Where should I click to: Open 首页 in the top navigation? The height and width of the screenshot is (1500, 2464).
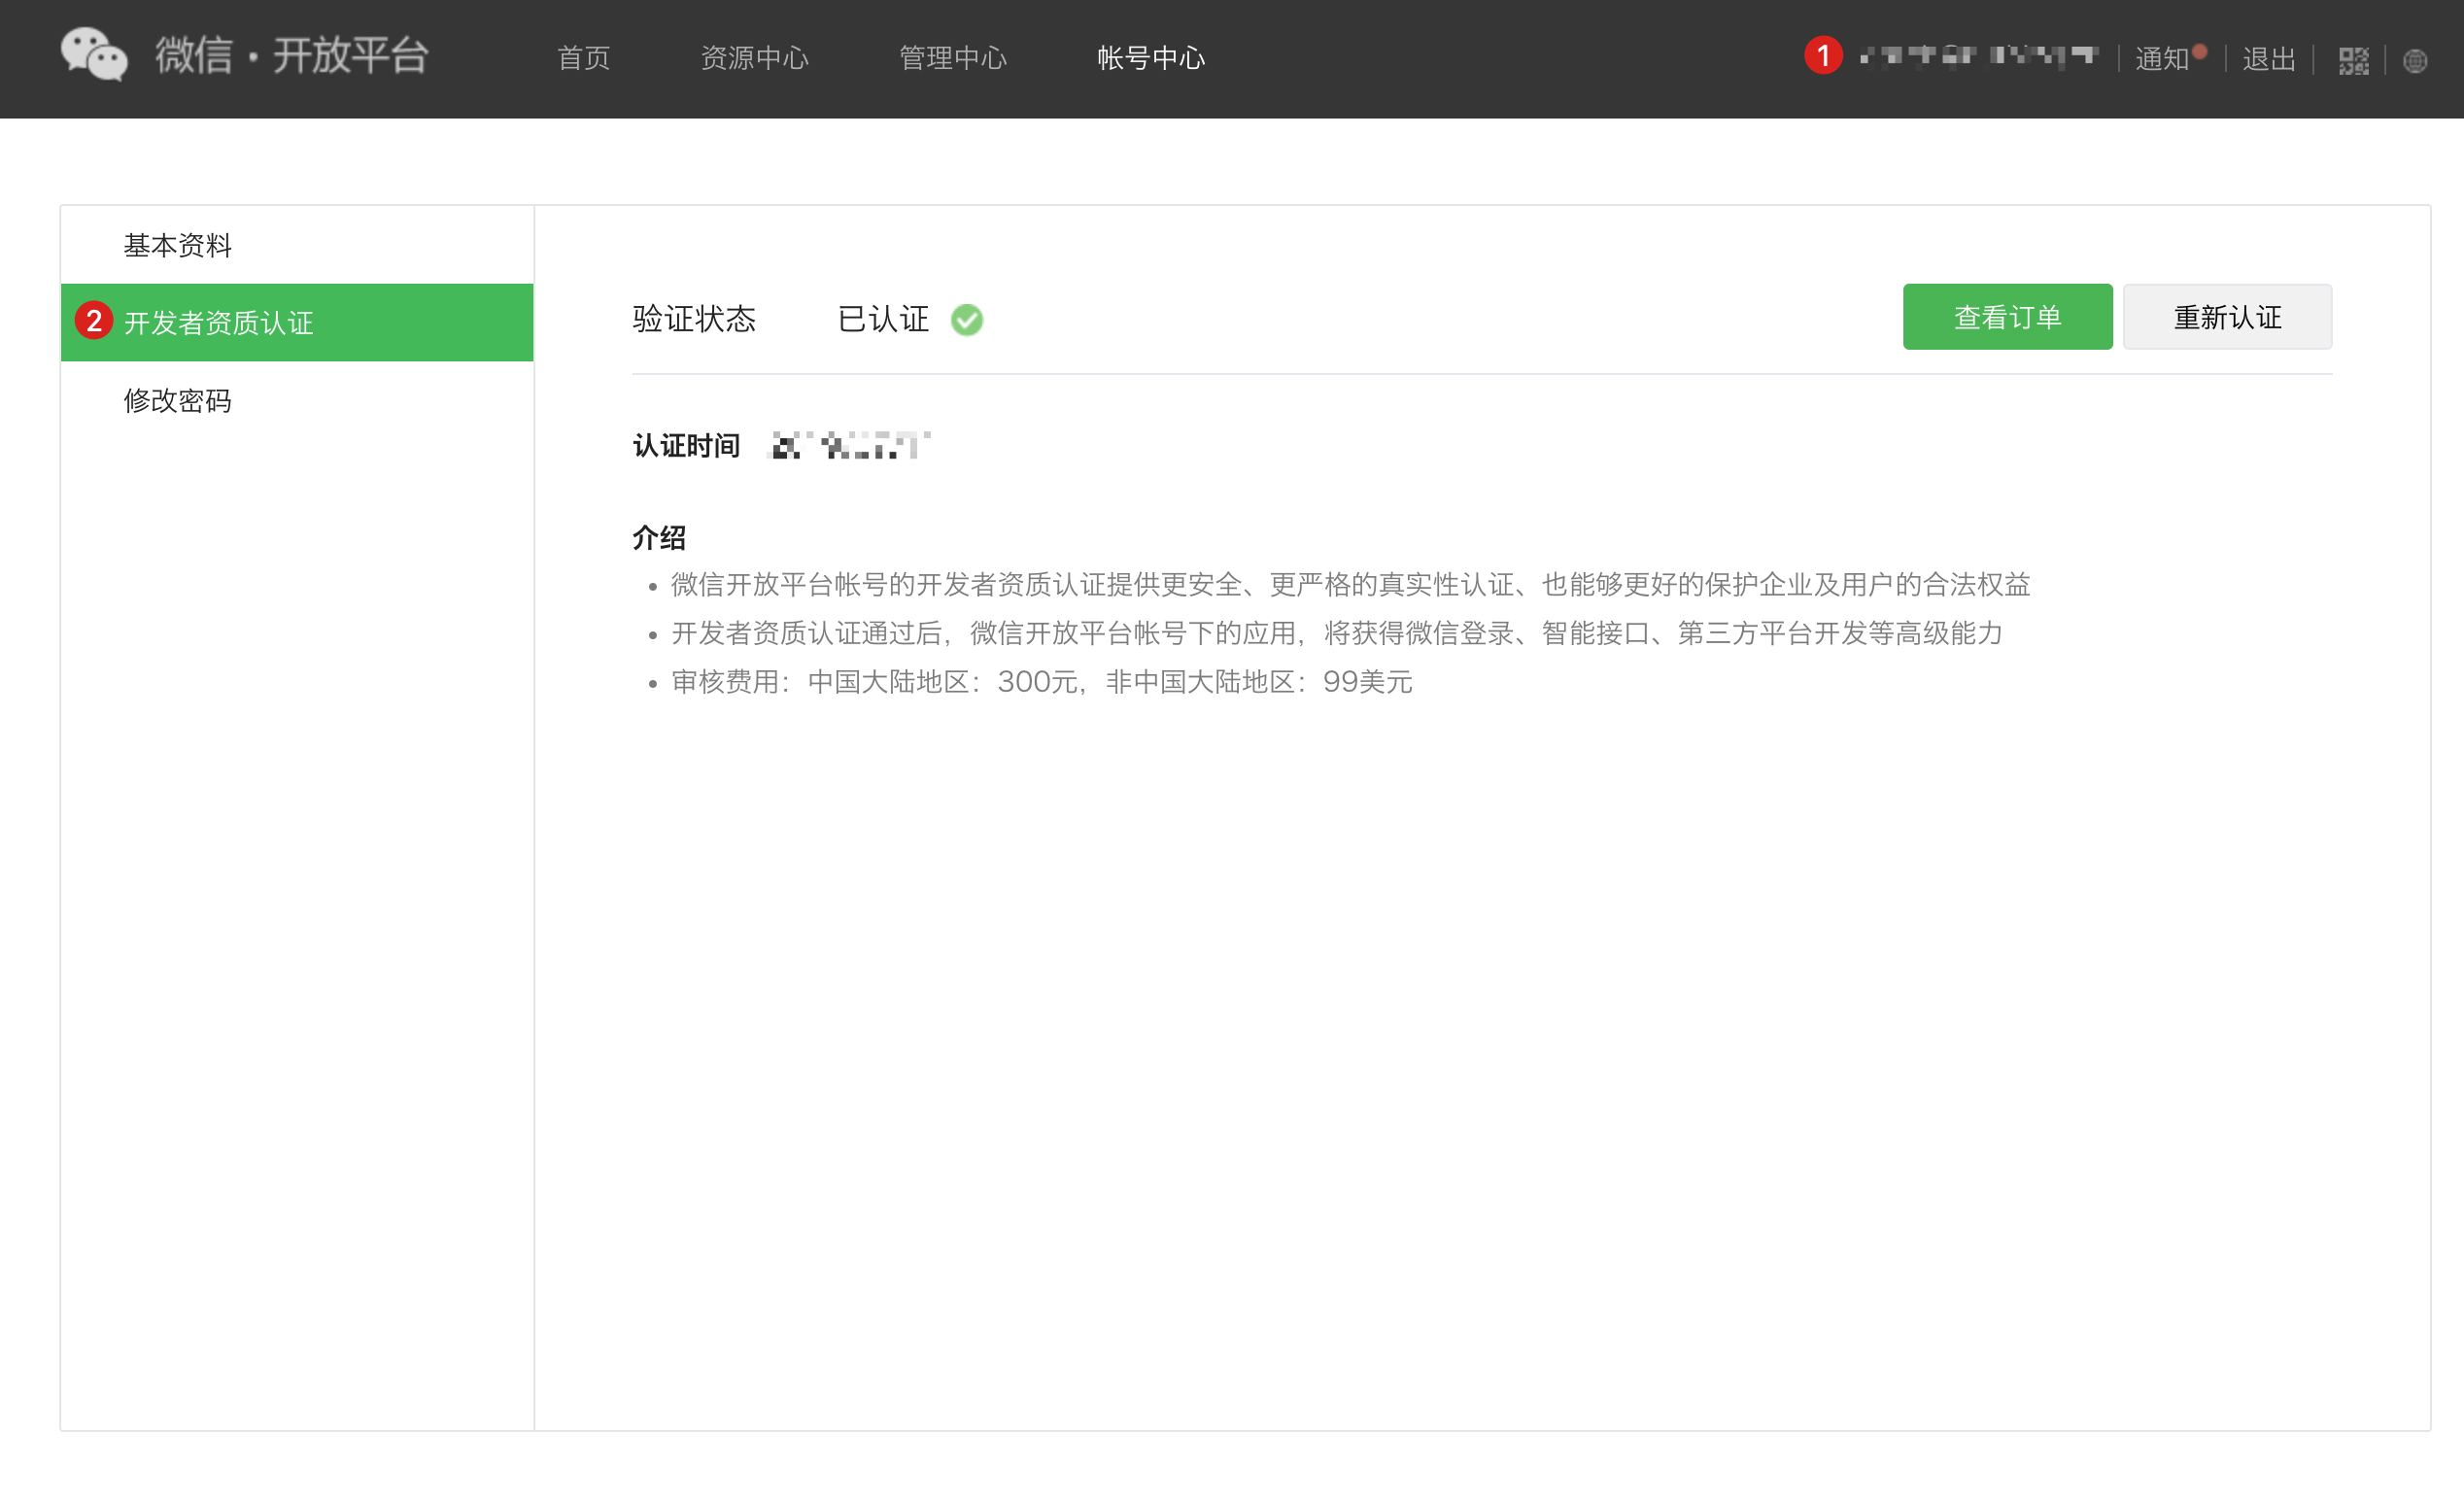click(x=583, y=58)
